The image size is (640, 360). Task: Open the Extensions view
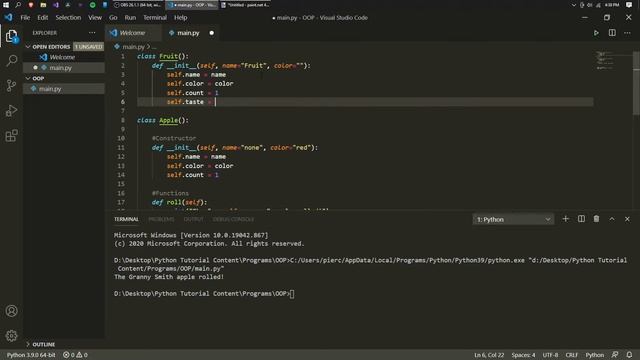tap(11, 136)
